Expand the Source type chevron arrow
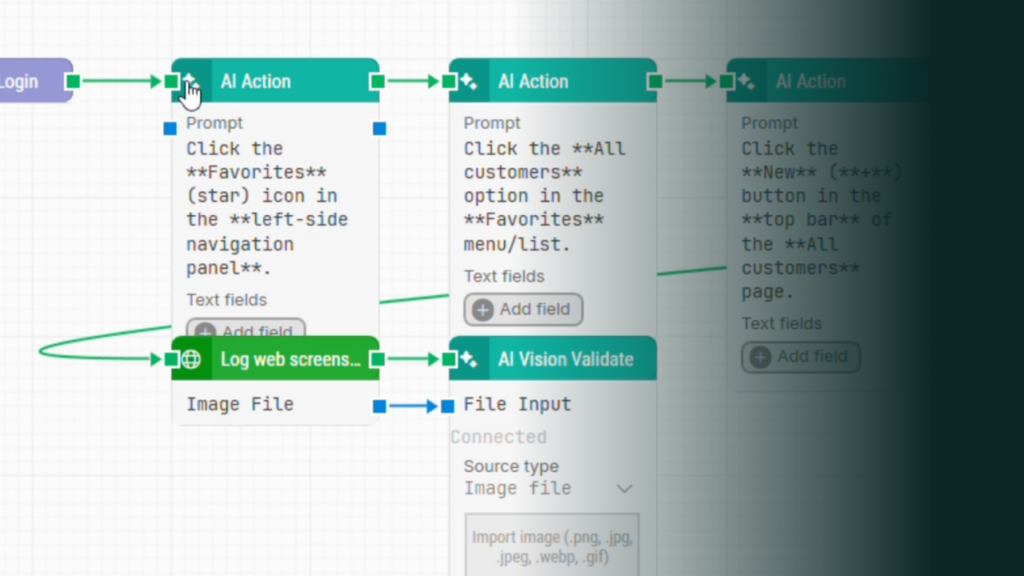The width and height of the screenshot is (1024, 576). point(624,489)
